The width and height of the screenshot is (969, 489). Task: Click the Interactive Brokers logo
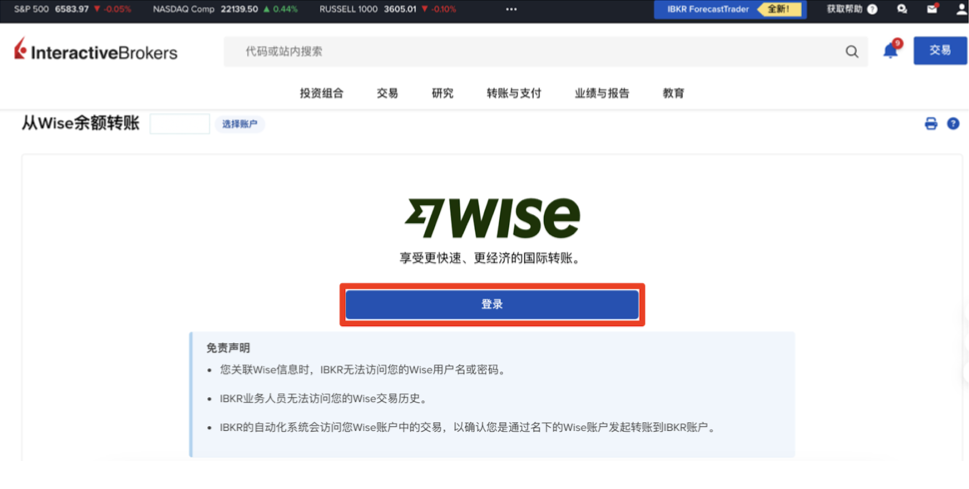tap(96, 51)
